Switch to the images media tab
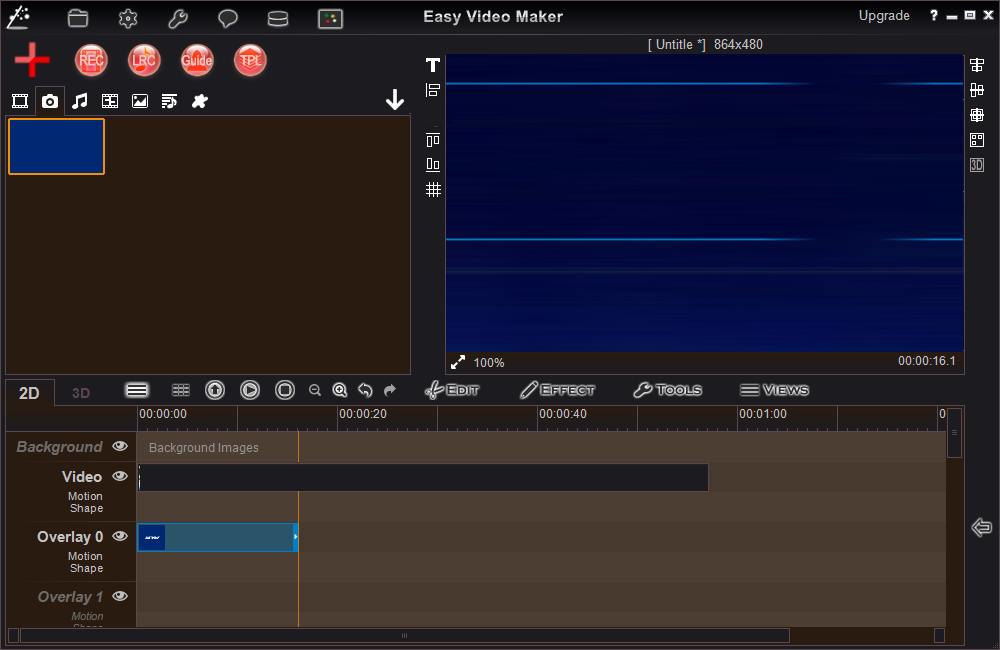Screen dimensions: 1000x650 [x=140, y=101]
